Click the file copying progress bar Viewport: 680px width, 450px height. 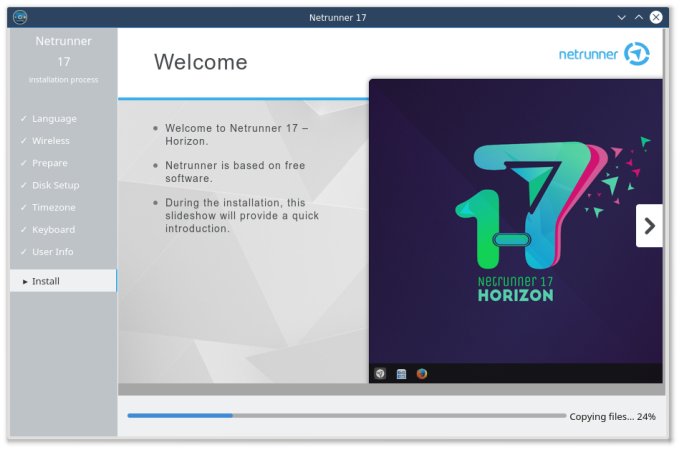coord(347,415)
